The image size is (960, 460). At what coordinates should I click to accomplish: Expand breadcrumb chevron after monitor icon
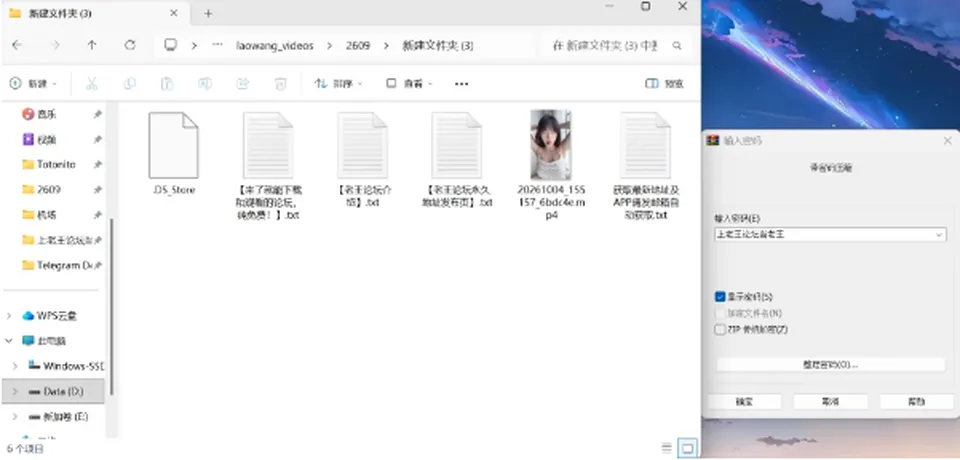[194, 45]
